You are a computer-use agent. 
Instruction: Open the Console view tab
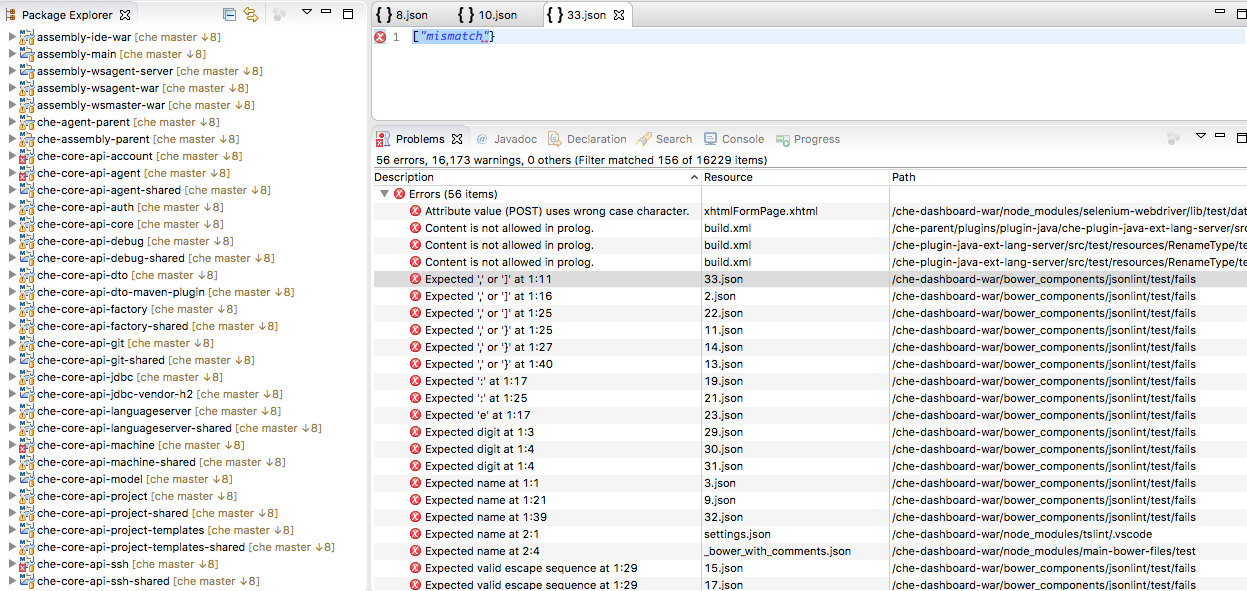734,139
